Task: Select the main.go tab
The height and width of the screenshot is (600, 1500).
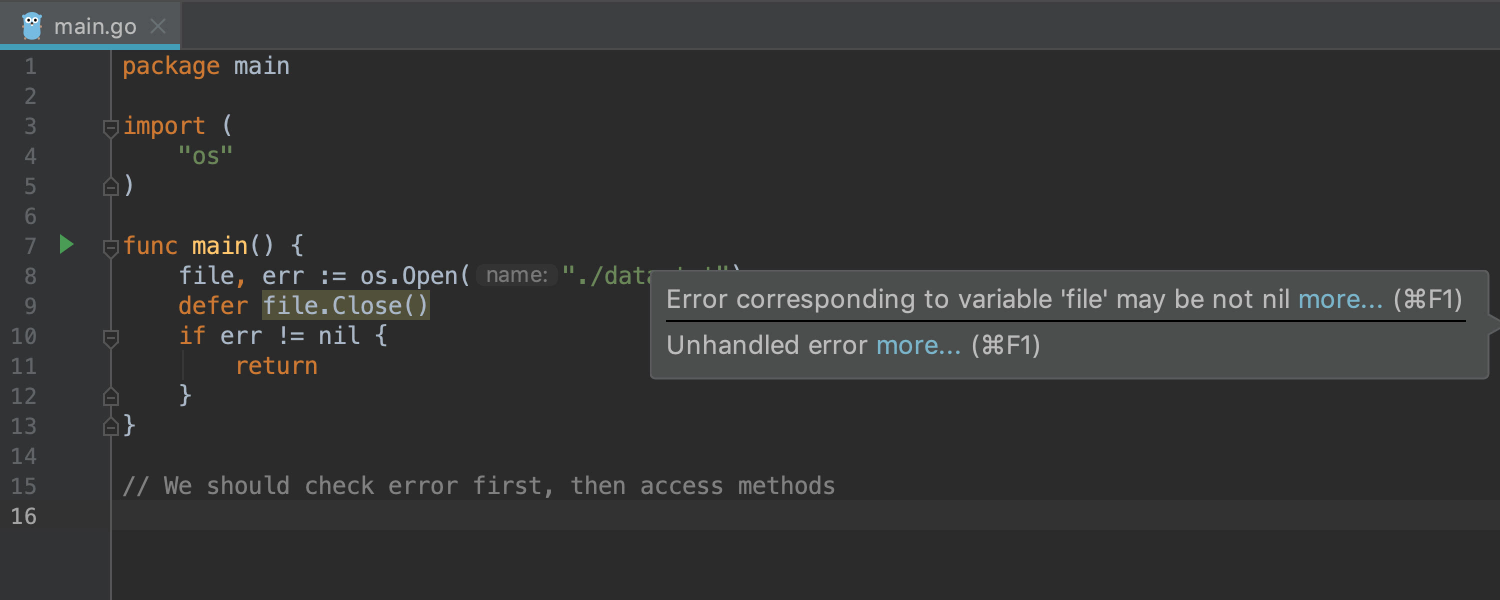Action: pyautogui.click(x=94, y=26)
